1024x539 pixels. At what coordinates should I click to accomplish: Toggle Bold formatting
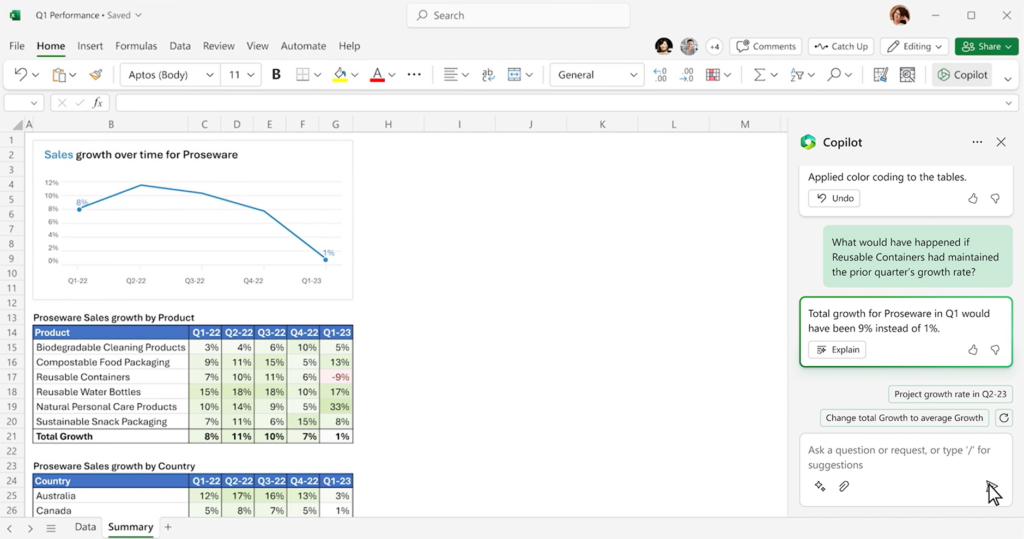(x=276, y=75)
